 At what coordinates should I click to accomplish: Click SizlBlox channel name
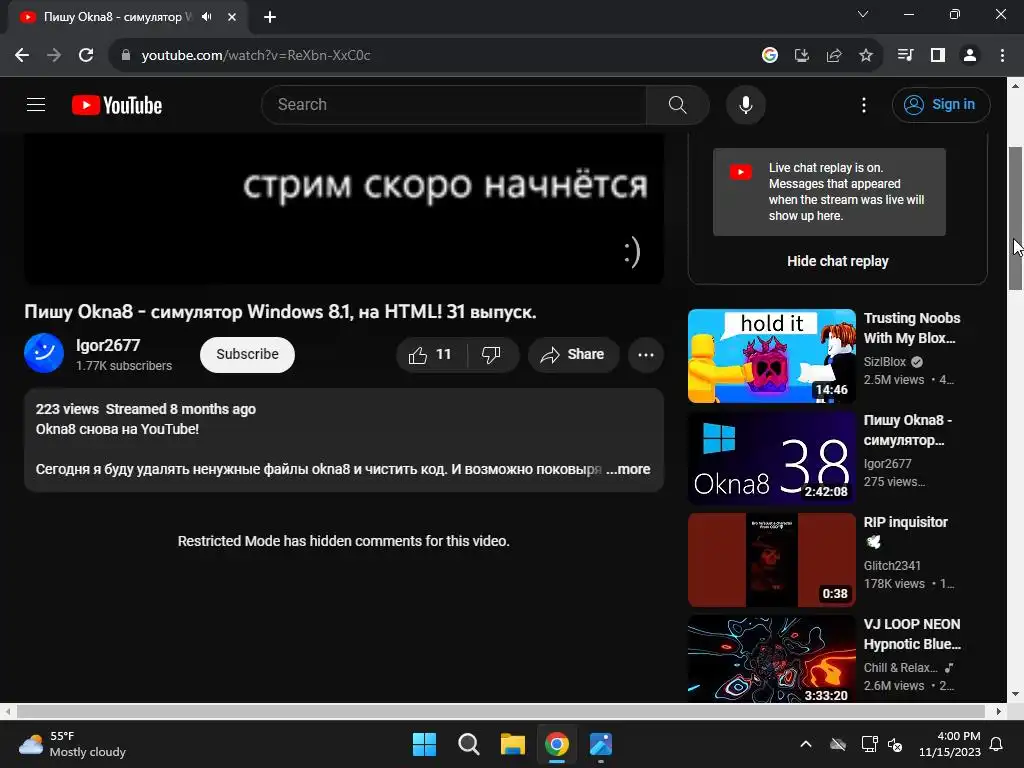[x=884, y=361]
